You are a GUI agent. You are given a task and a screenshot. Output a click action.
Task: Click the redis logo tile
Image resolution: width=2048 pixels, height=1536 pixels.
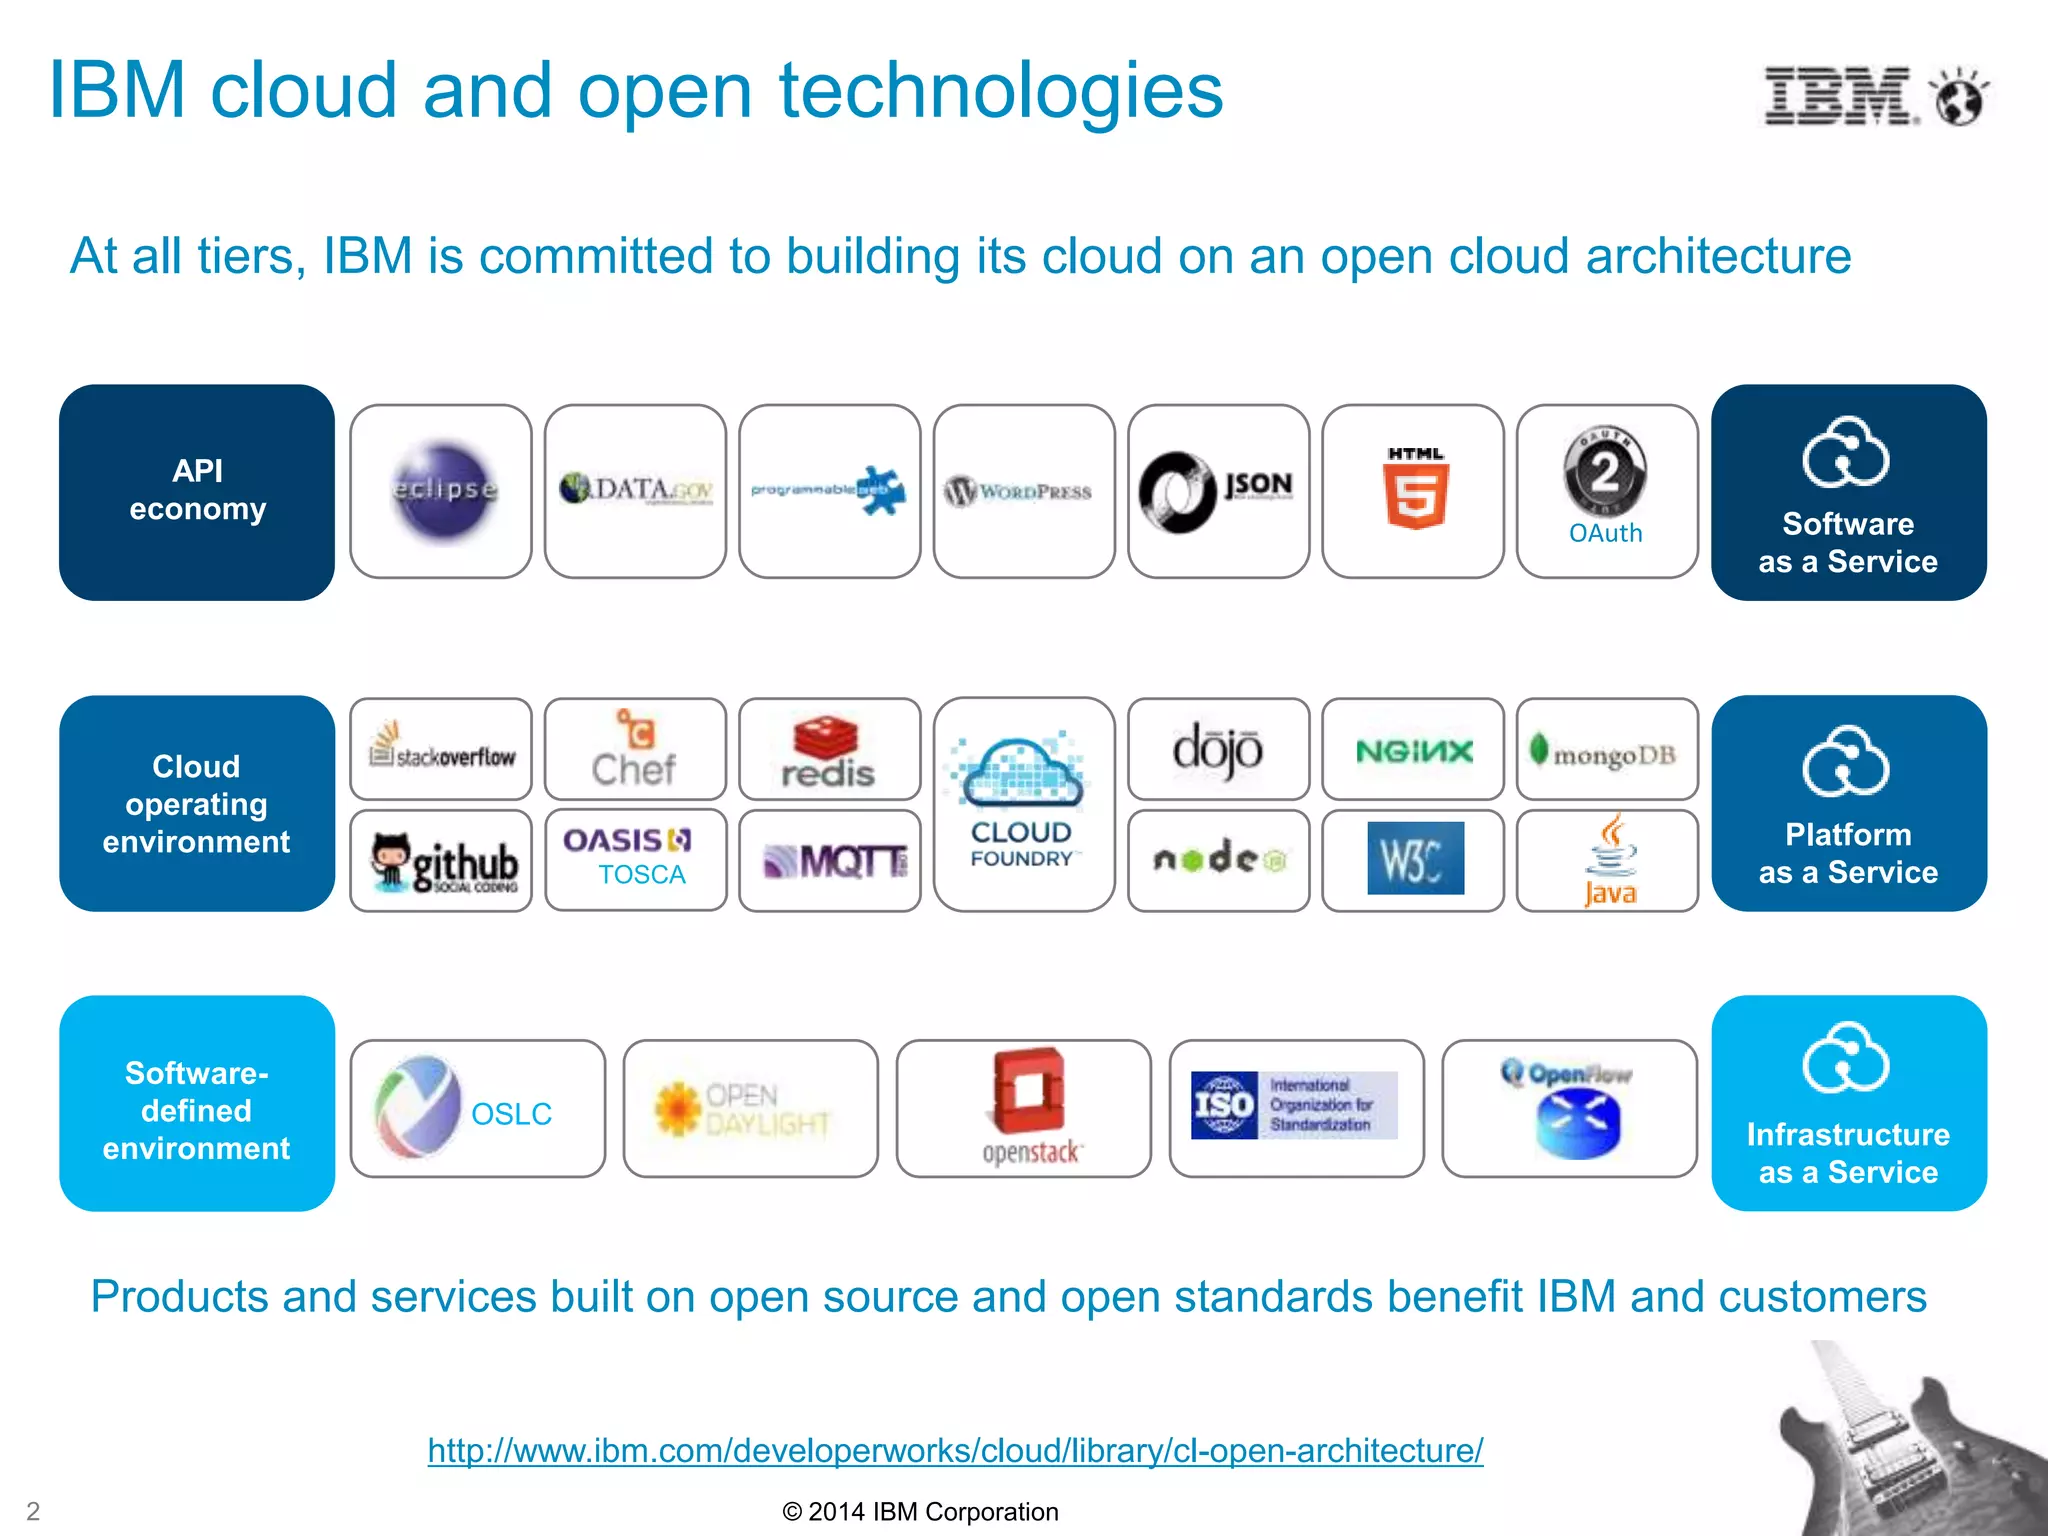pyautogui.click(x=829, y=750)
